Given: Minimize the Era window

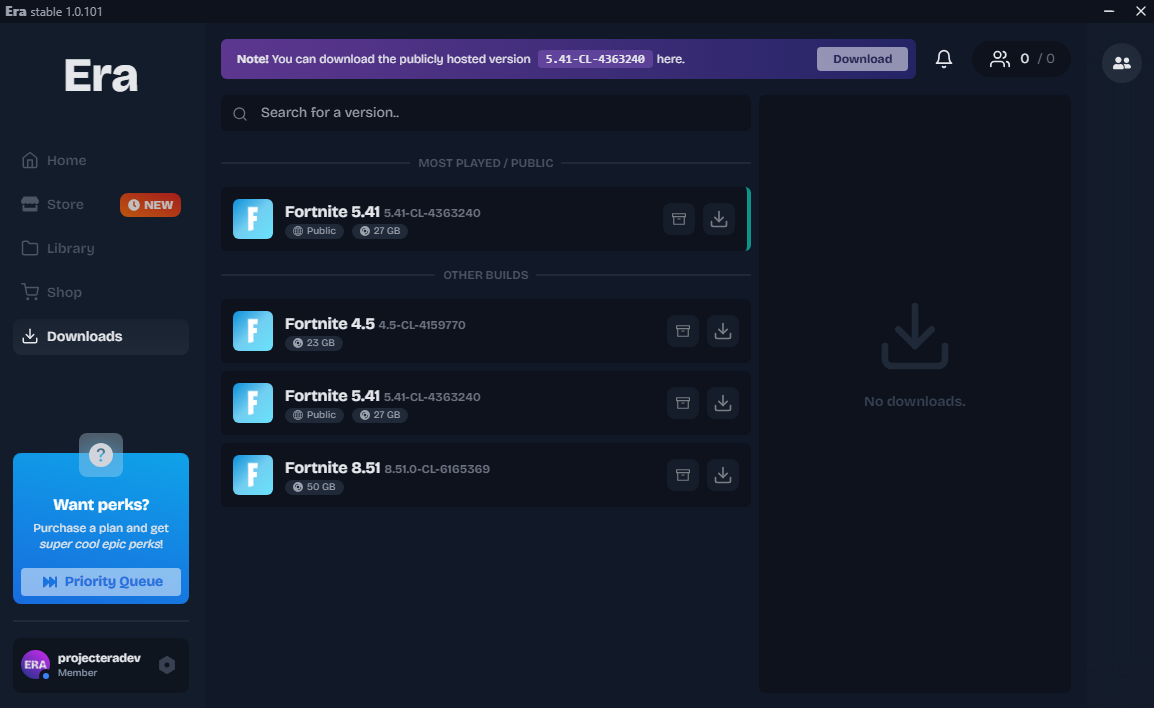Looking at the screenshot, I should (x=1108, y=11).
